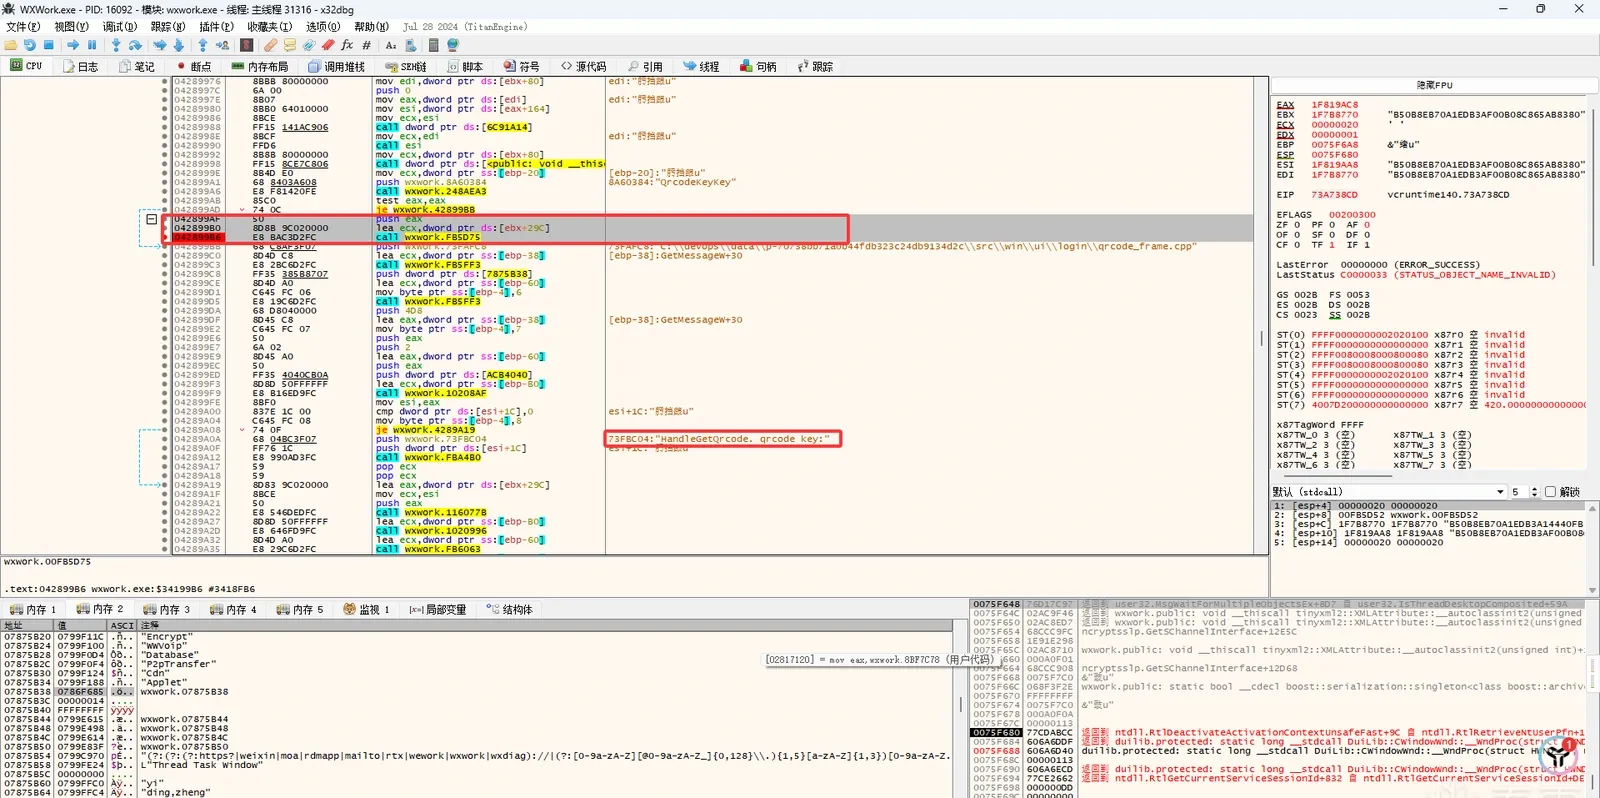This screenshot has width=1600, height=798.
Task: Click the argument count spinner arrows
Action: tap(1533, 492)
